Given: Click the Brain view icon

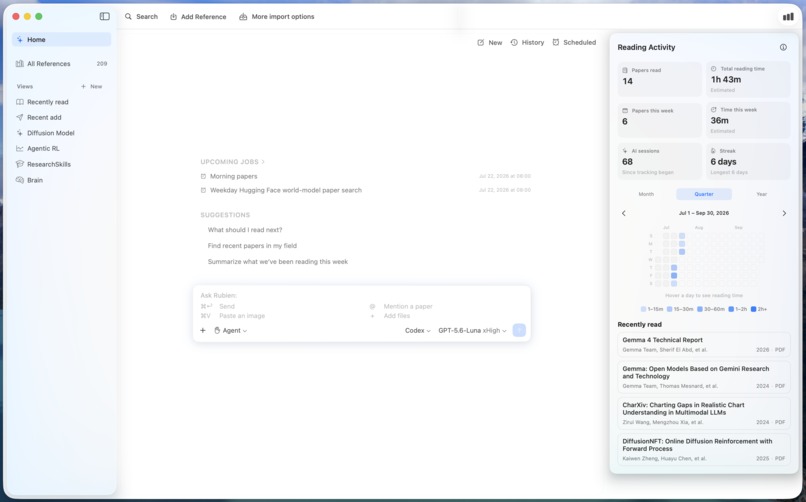Looking at the screenshot, I should point(20,180).
